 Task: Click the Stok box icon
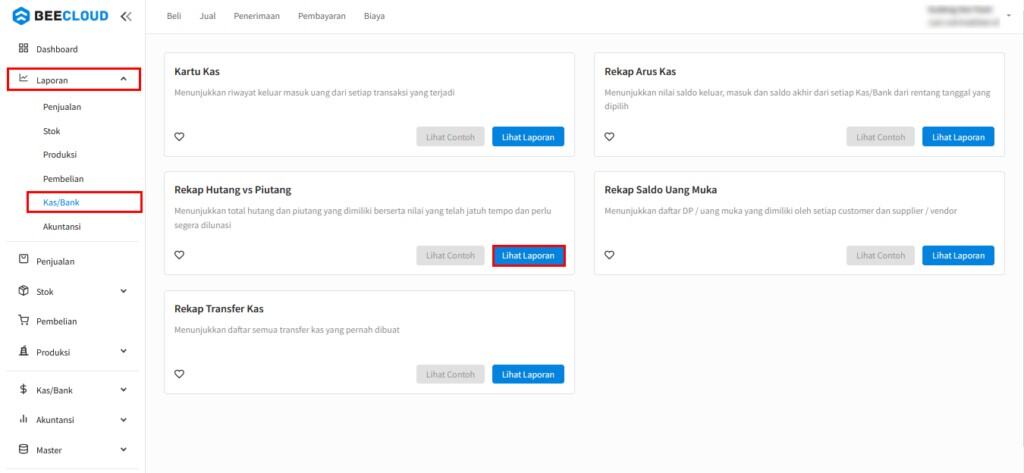24,291
